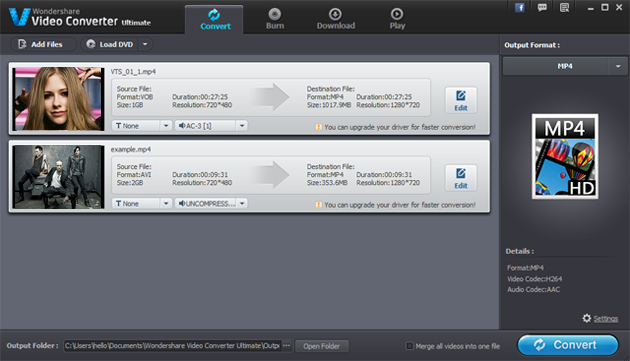Minimize the Video Converter window
The image size is (630, 361).
(x=590, y=8)
